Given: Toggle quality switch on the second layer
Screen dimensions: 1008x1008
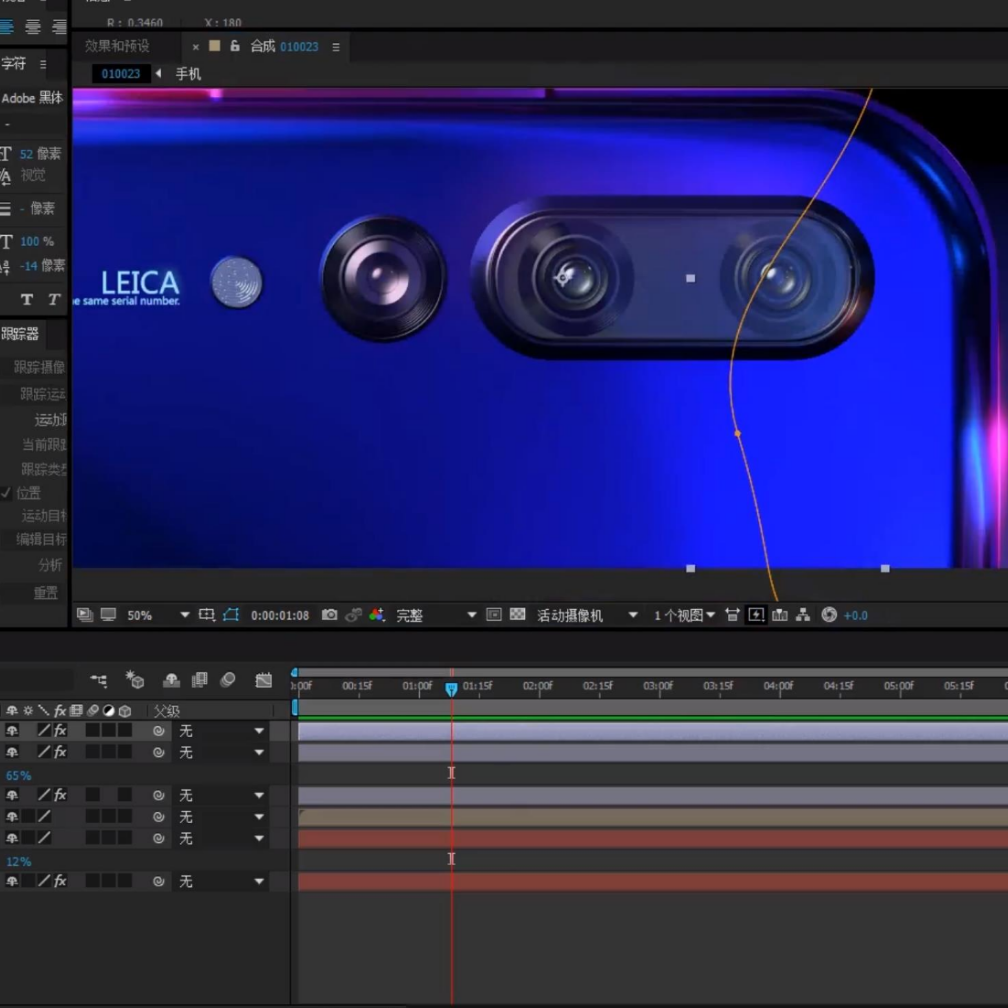Looking at the screenshot, I should [x=44, y=752].
